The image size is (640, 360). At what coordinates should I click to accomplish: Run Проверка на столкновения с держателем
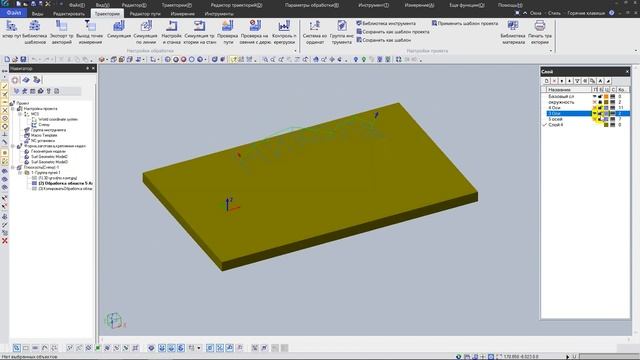255,32
